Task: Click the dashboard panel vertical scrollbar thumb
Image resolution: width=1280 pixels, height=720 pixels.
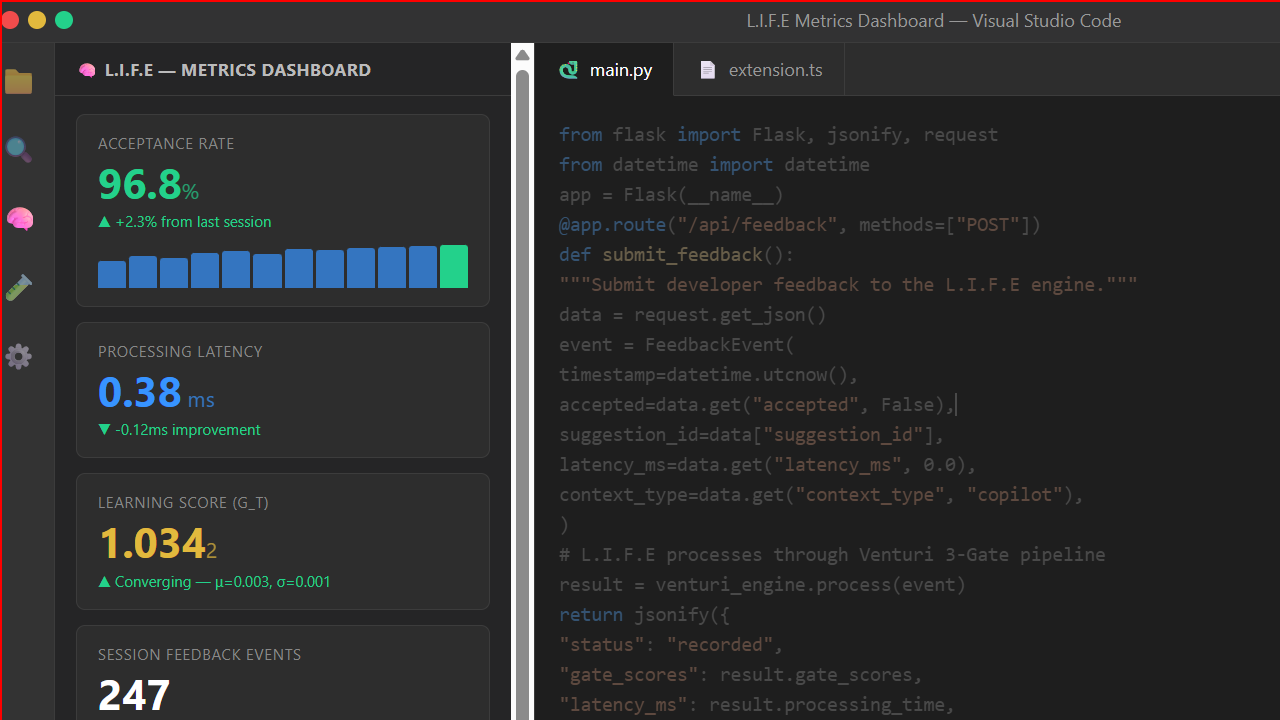Action: click(522, 395)
